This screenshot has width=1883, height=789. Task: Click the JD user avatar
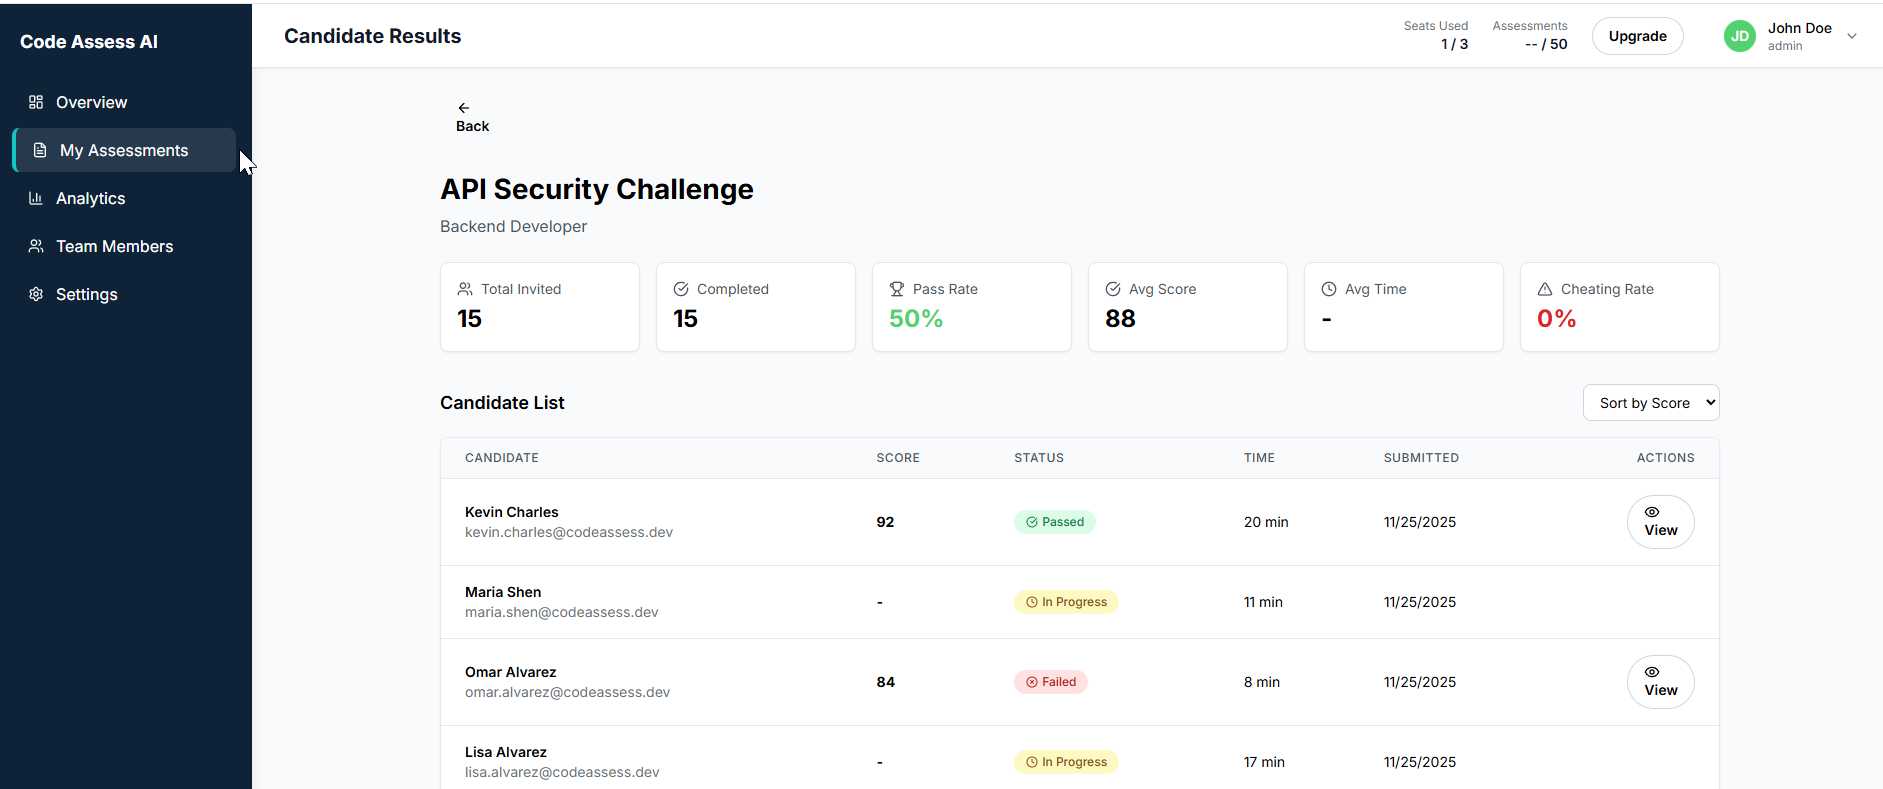pyautogui.click(x=1739, y=36)
